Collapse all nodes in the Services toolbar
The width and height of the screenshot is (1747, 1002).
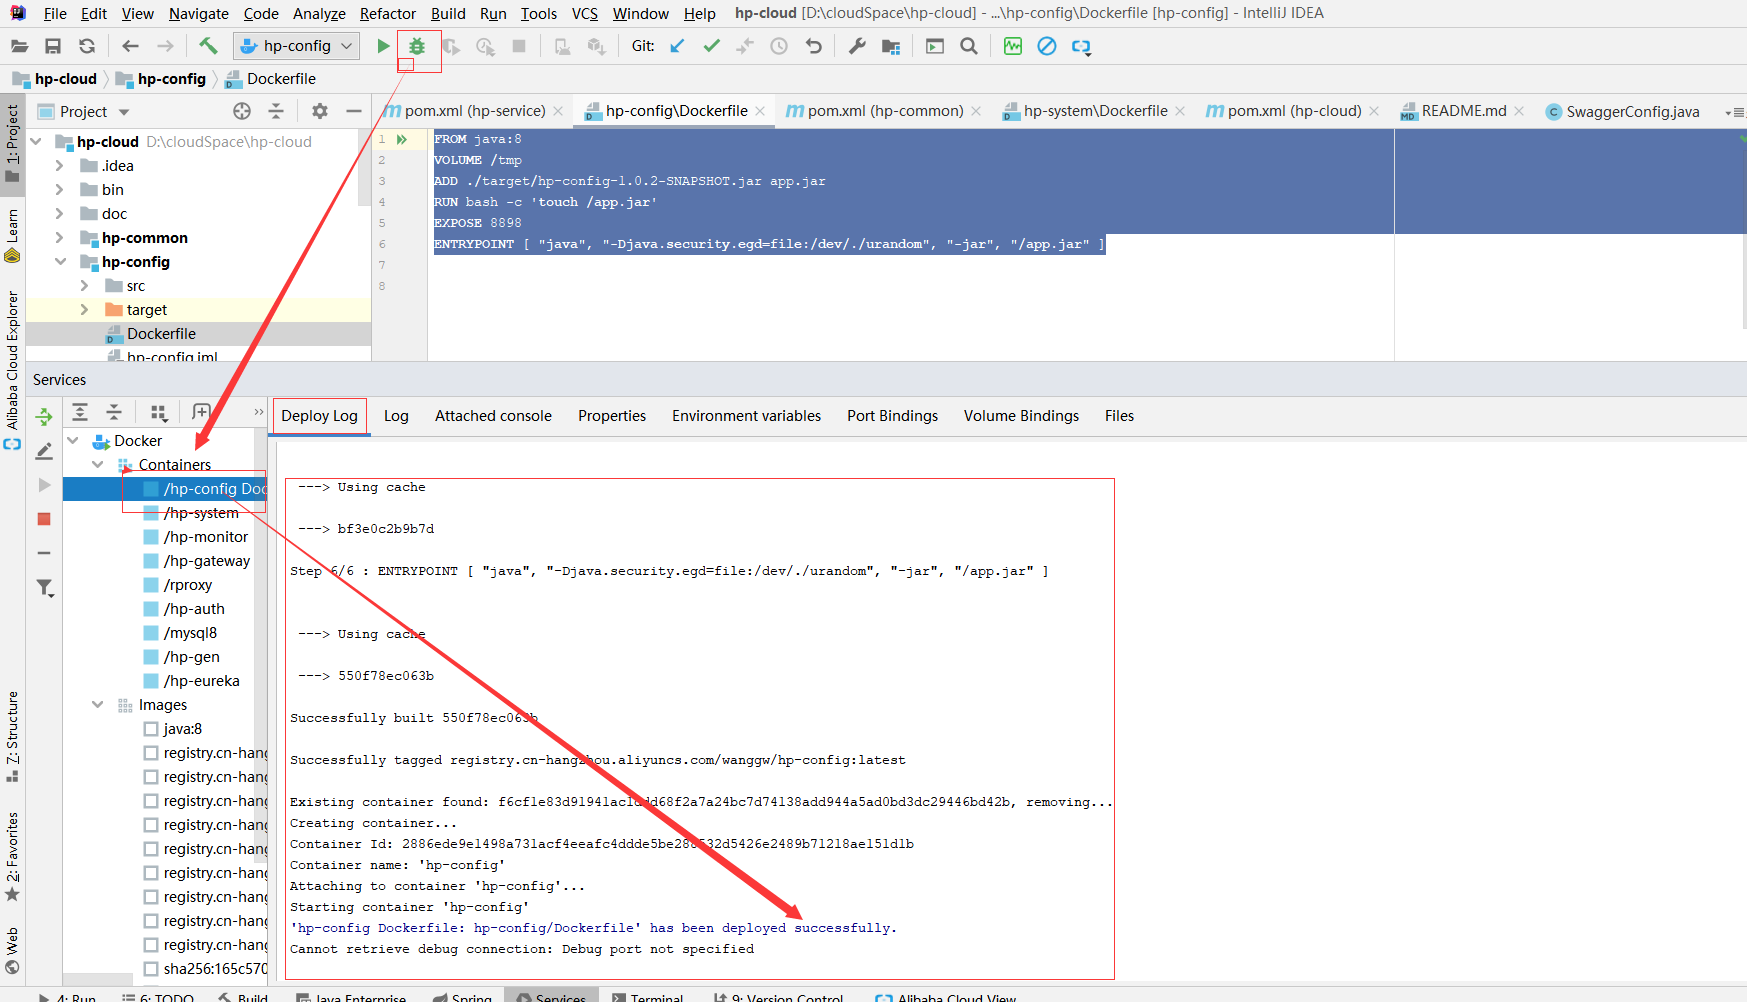coord(114,412)
